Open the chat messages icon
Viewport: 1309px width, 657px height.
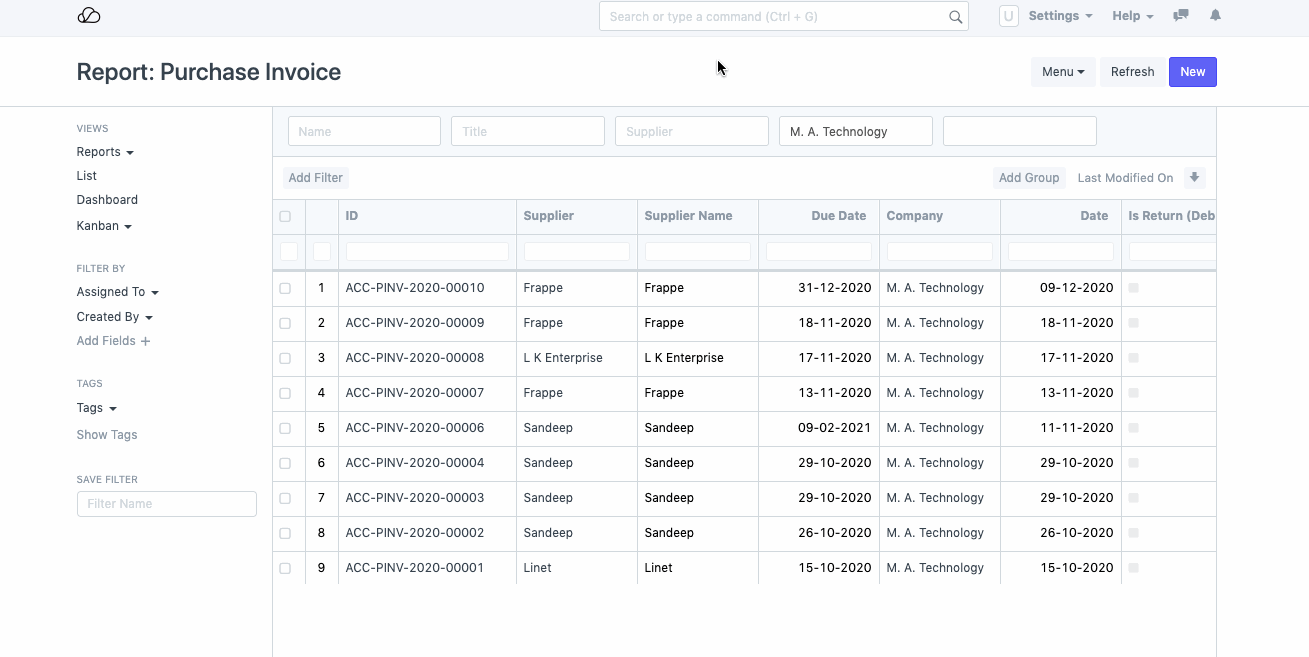[1181, 16]
